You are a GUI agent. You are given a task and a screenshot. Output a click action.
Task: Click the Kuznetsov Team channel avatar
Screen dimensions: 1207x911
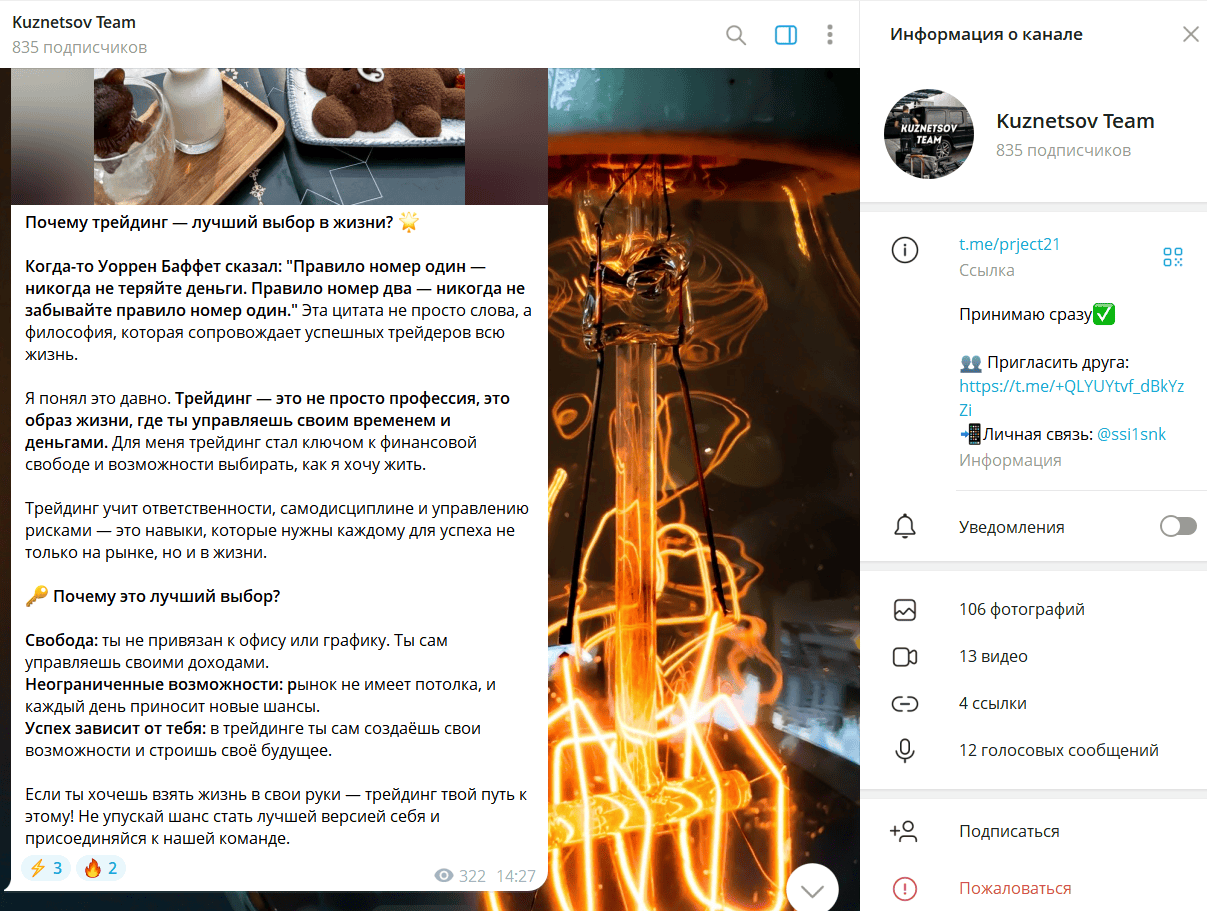coord(929,134)
